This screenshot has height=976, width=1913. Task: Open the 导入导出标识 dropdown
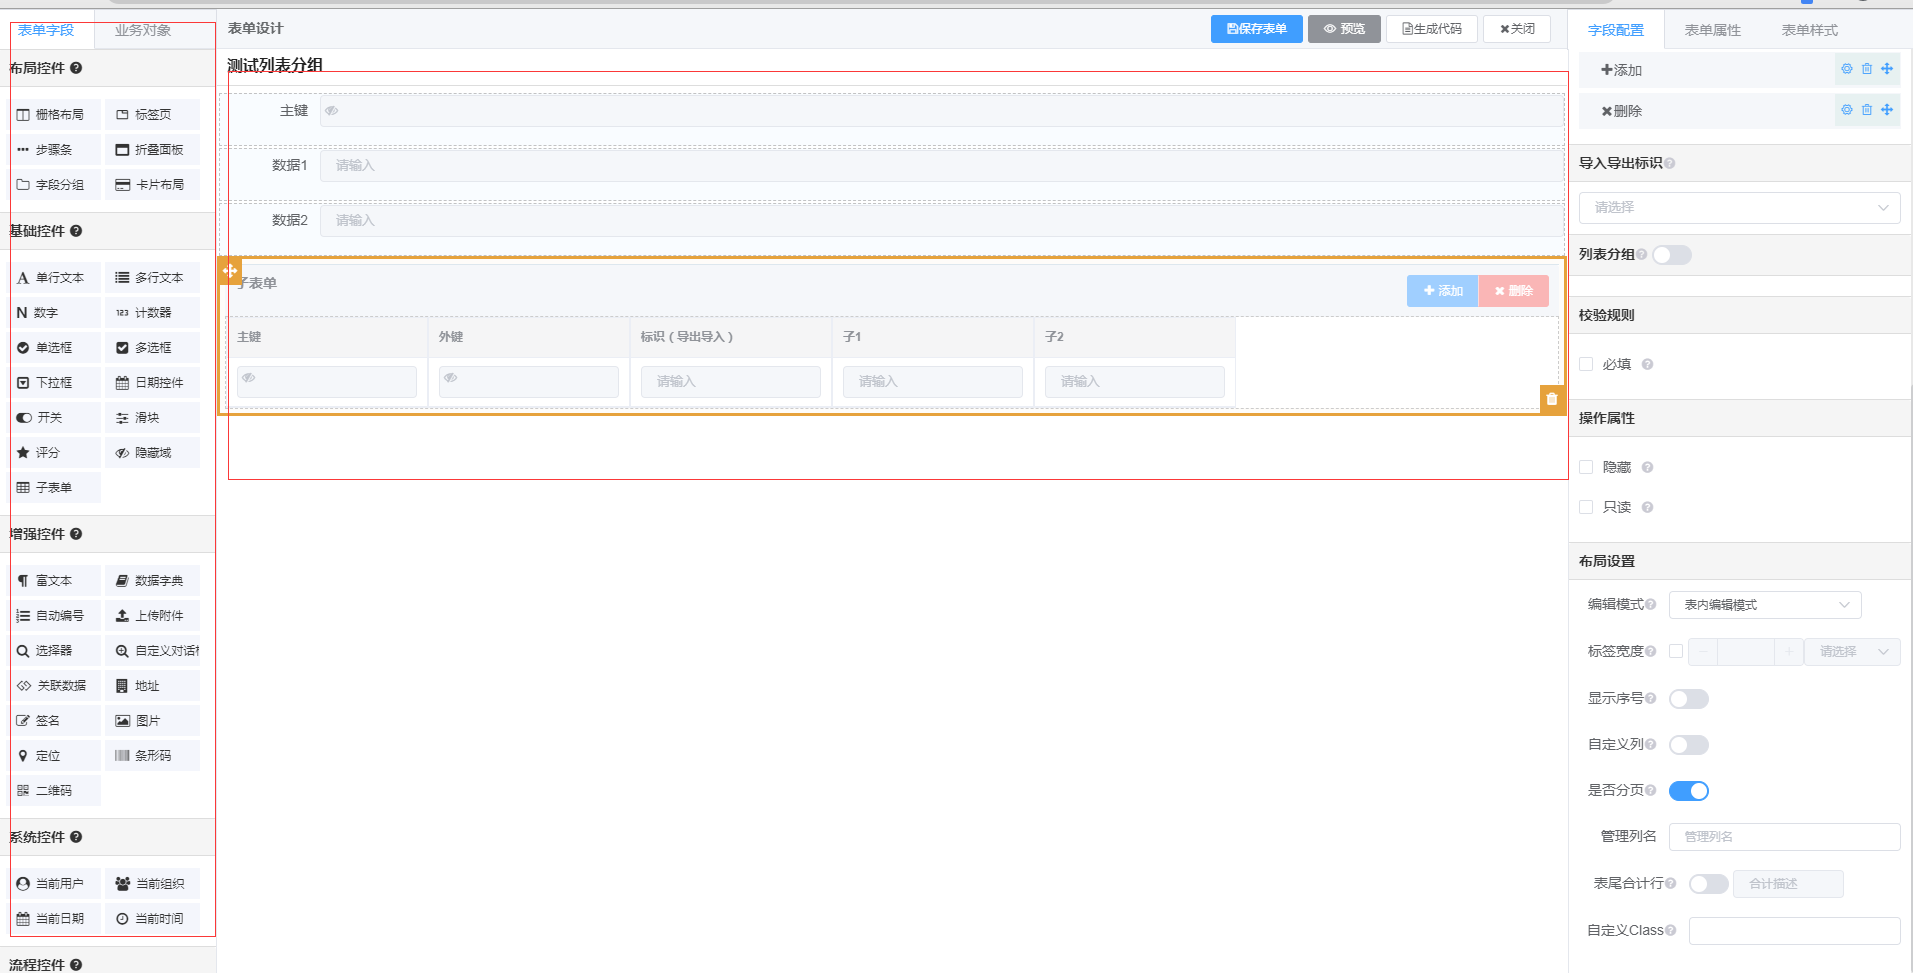(1739, 208)
